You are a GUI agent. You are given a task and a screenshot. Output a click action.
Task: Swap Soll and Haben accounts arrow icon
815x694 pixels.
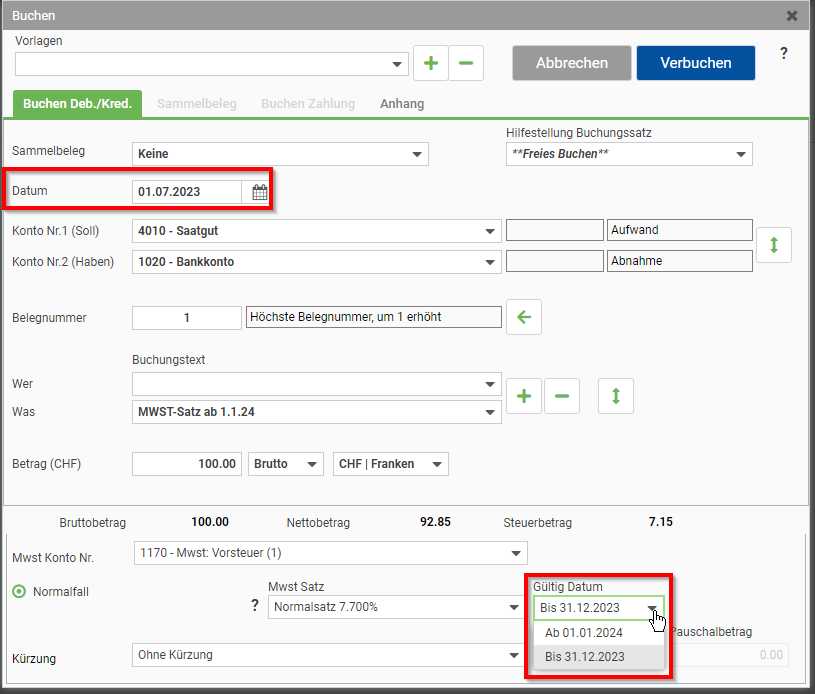(x=774, y=245)
